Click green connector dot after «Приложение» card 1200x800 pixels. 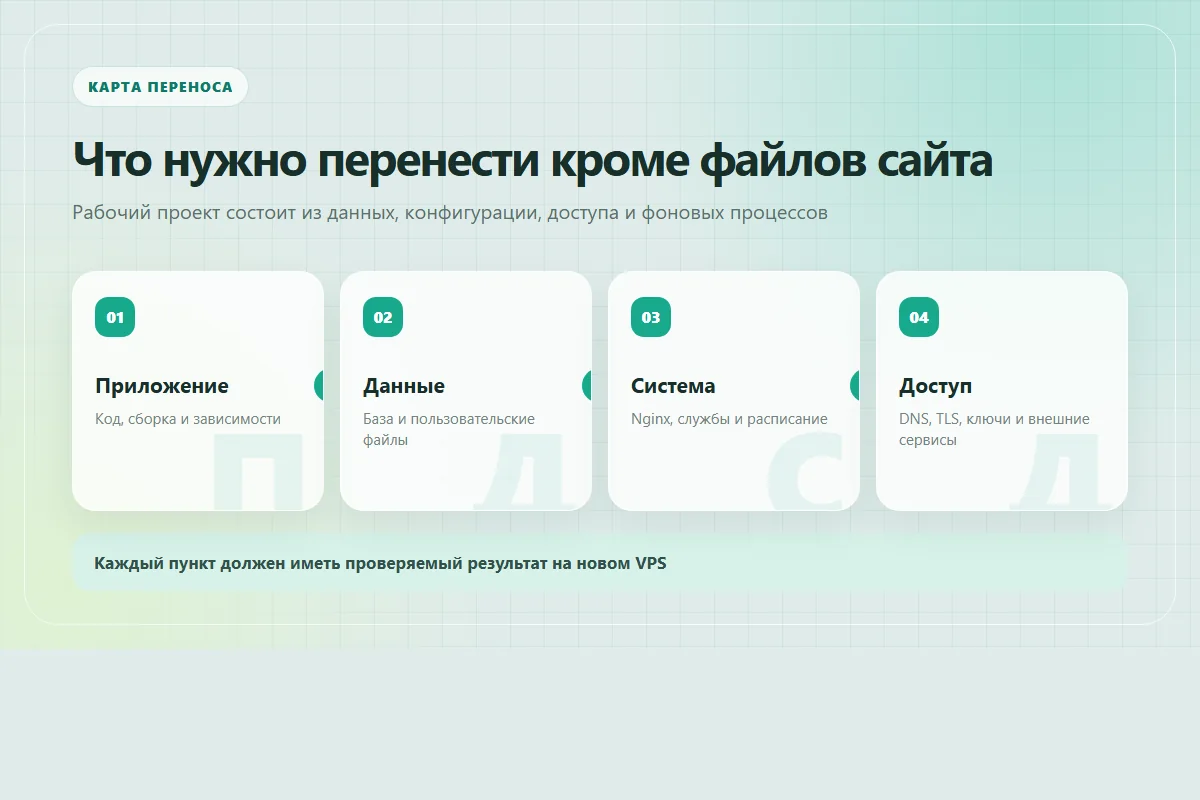click(x=319, y=385)
